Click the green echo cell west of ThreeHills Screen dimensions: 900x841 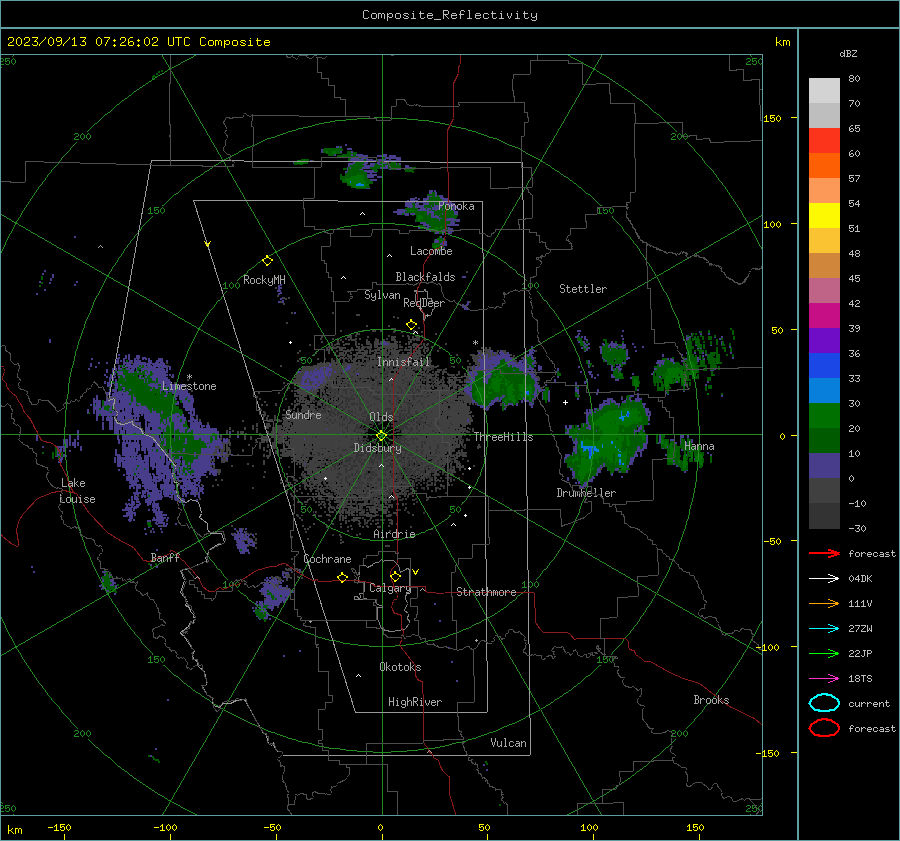[x=504, y=379]
